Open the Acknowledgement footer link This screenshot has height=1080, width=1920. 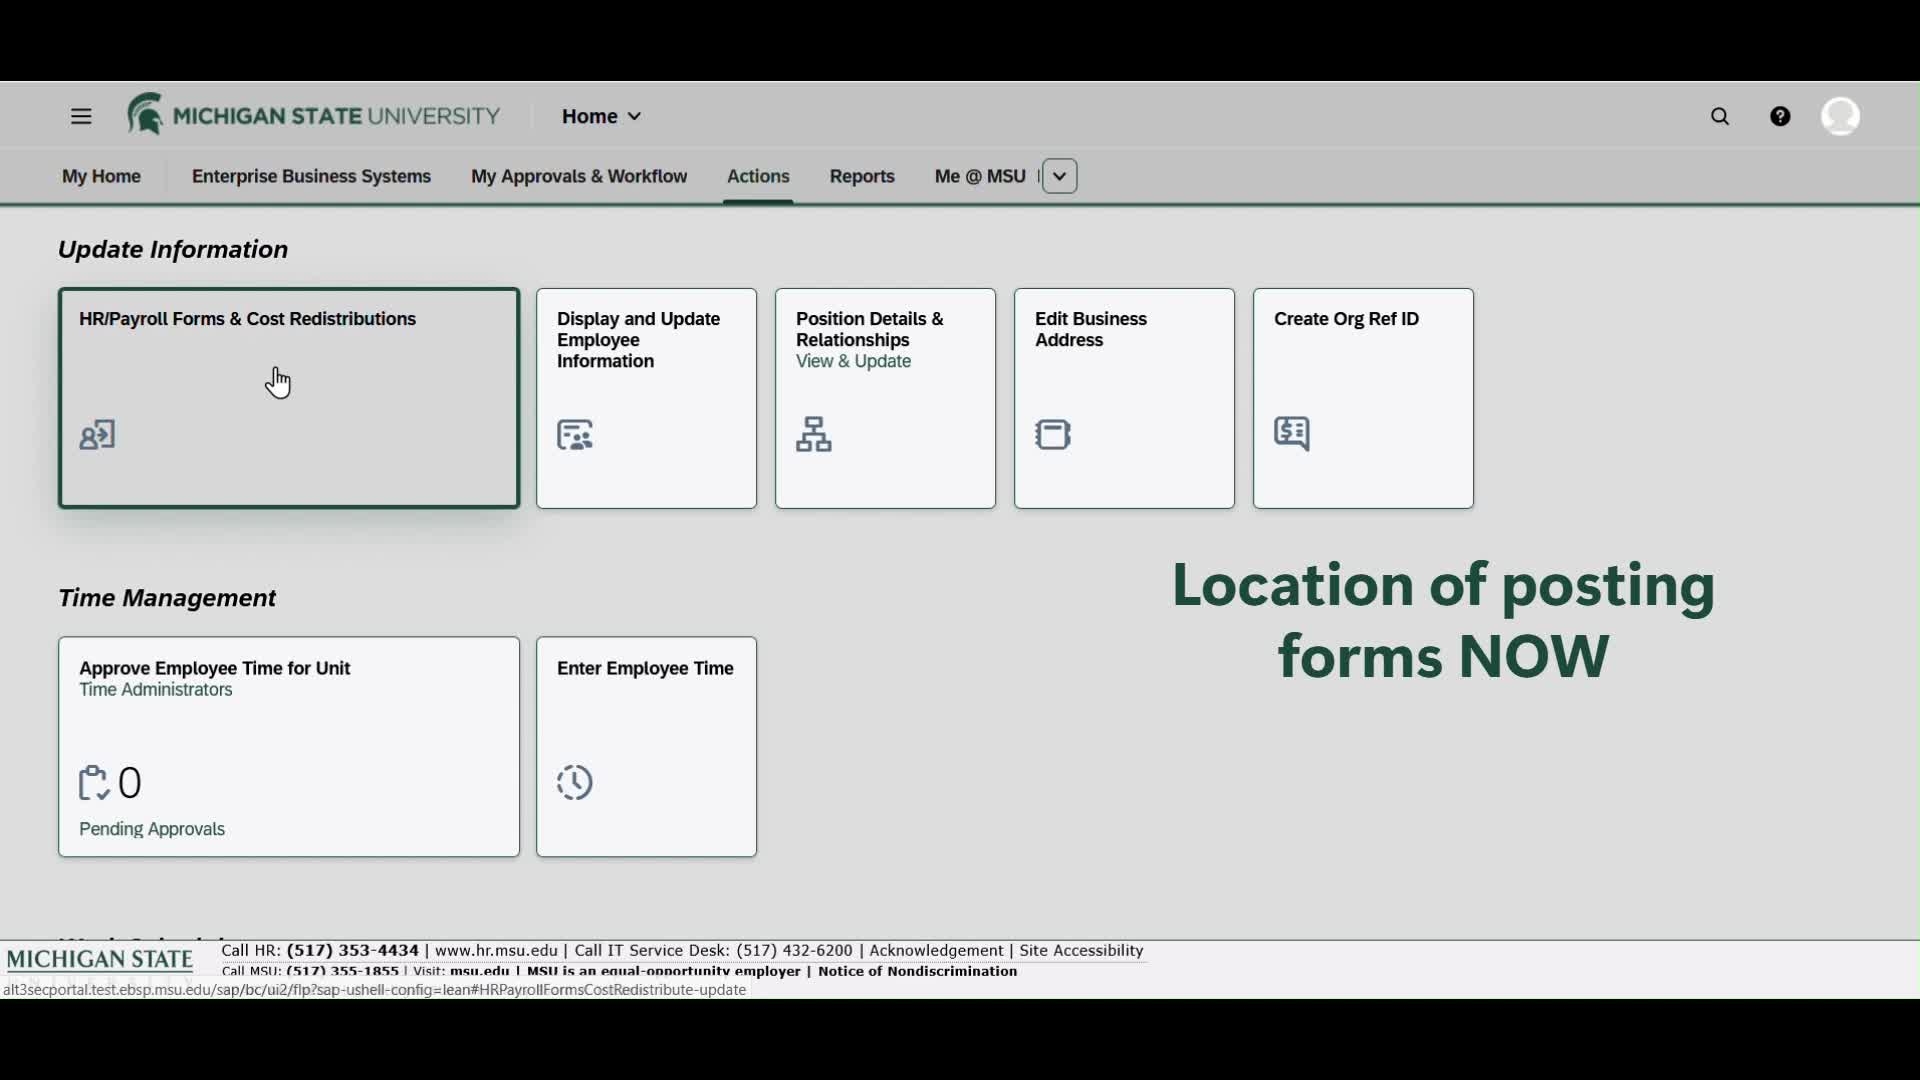point(936,951)
